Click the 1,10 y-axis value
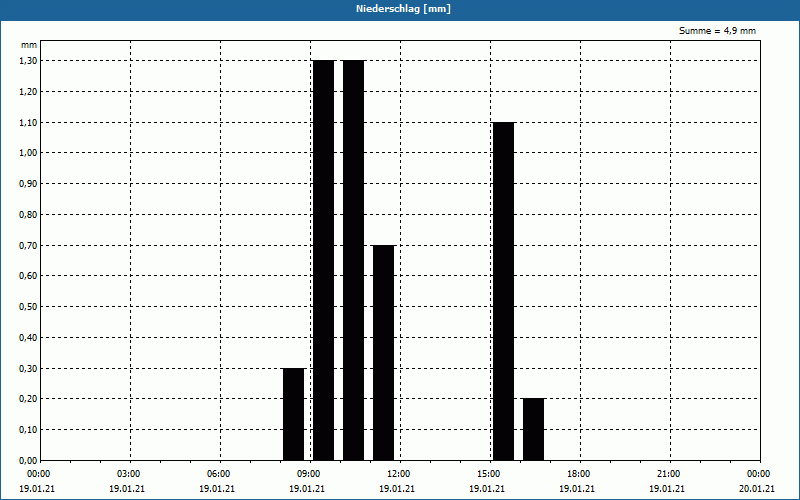The image size is (800, 500). [28, 122]
